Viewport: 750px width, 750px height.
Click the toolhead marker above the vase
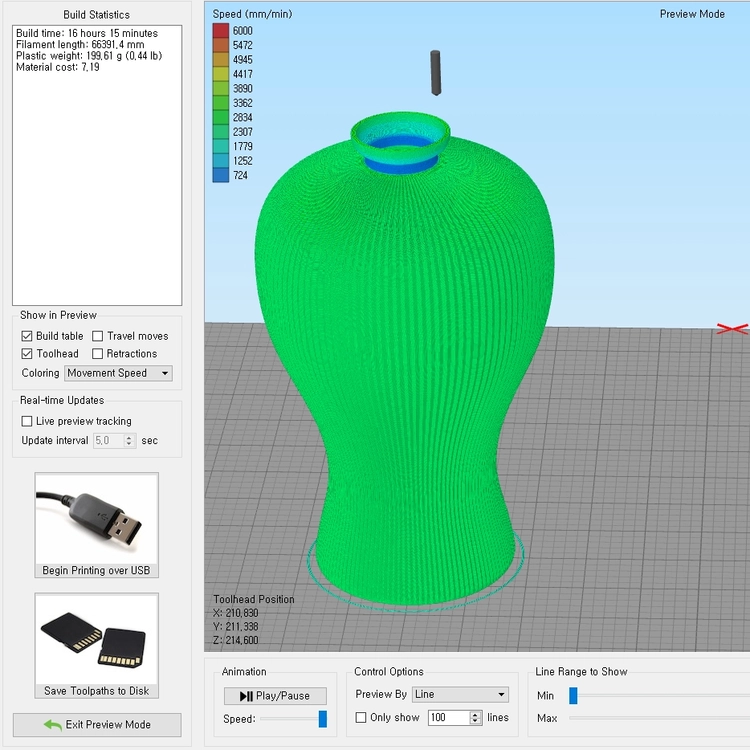435,73
